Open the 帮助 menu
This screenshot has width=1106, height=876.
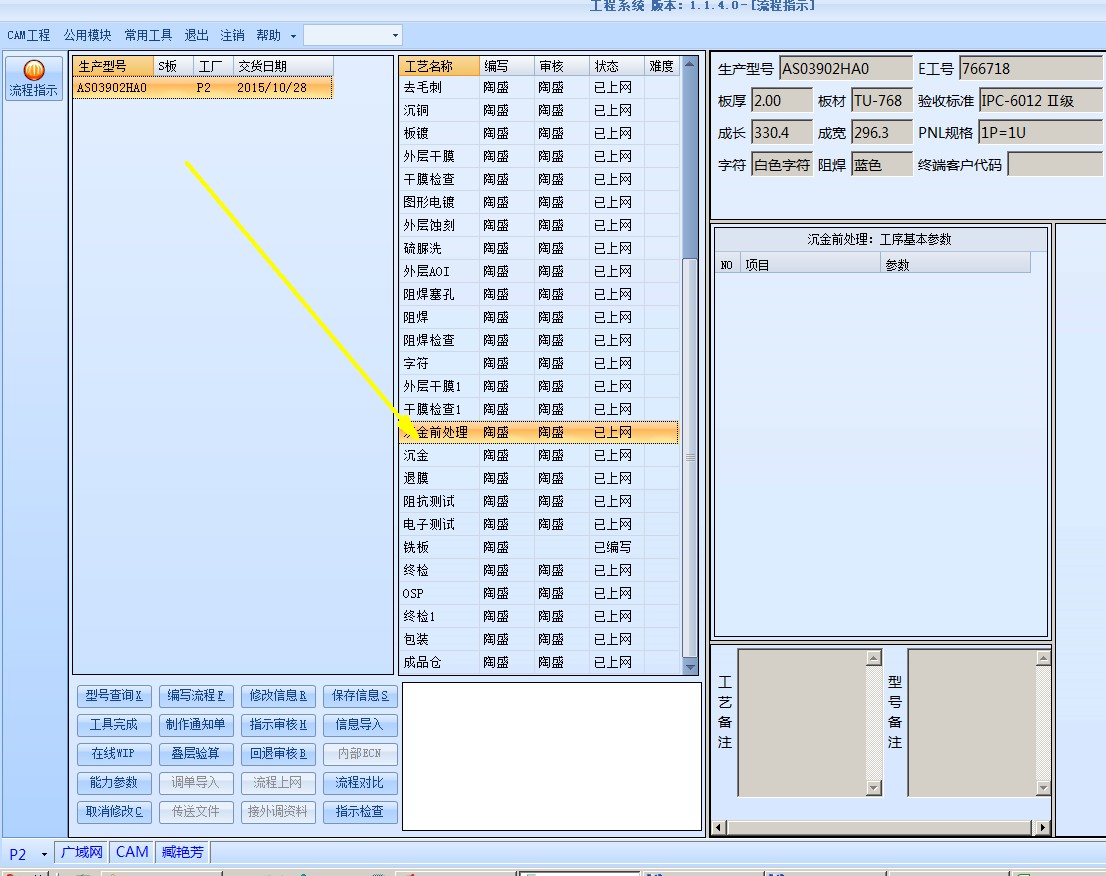(x=268, y=35)
